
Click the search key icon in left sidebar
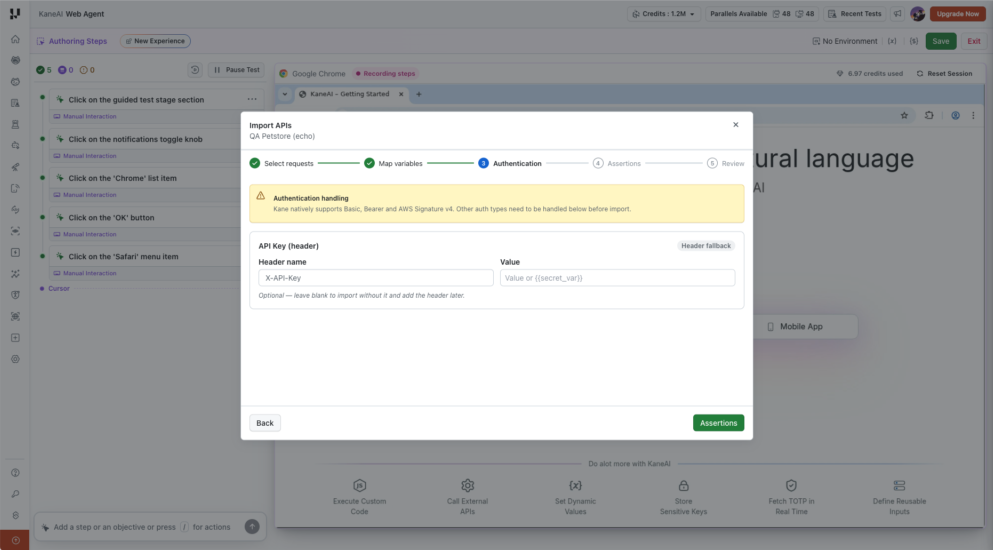coord(15,494)
